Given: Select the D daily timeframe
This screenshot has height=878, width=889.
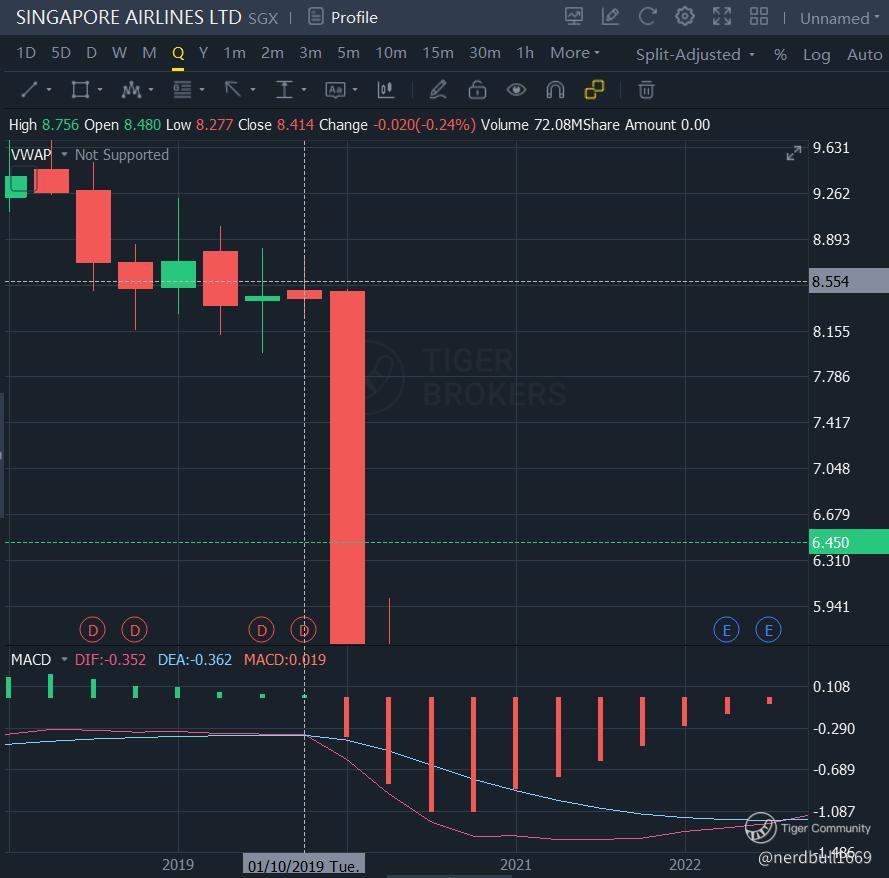Looking at the screenshot, I should click(91, 53).
